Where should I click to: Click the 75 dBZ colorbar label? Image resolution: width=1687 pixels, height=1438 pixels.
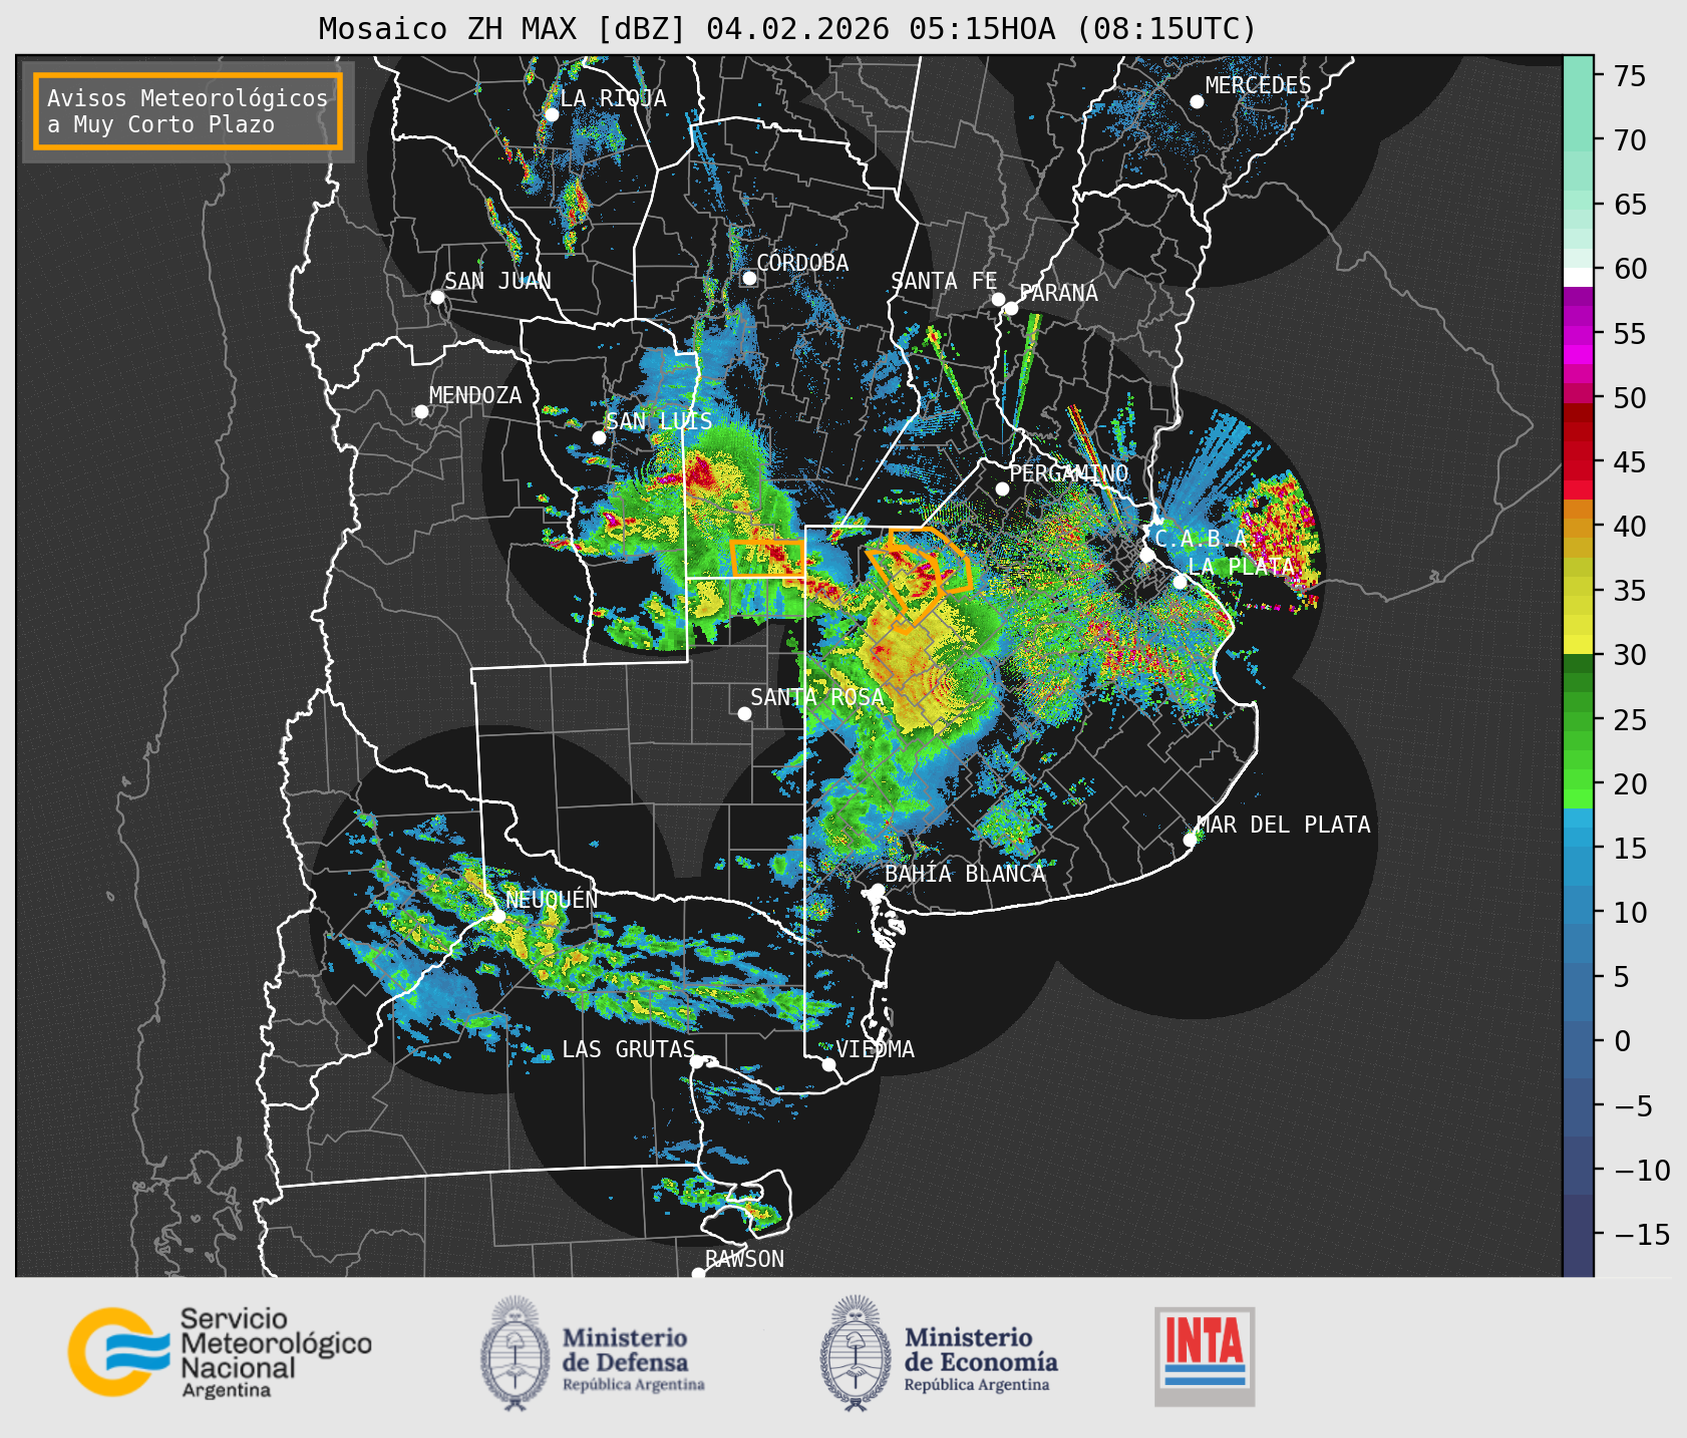pyautogui.click(x=1629, y=76)
